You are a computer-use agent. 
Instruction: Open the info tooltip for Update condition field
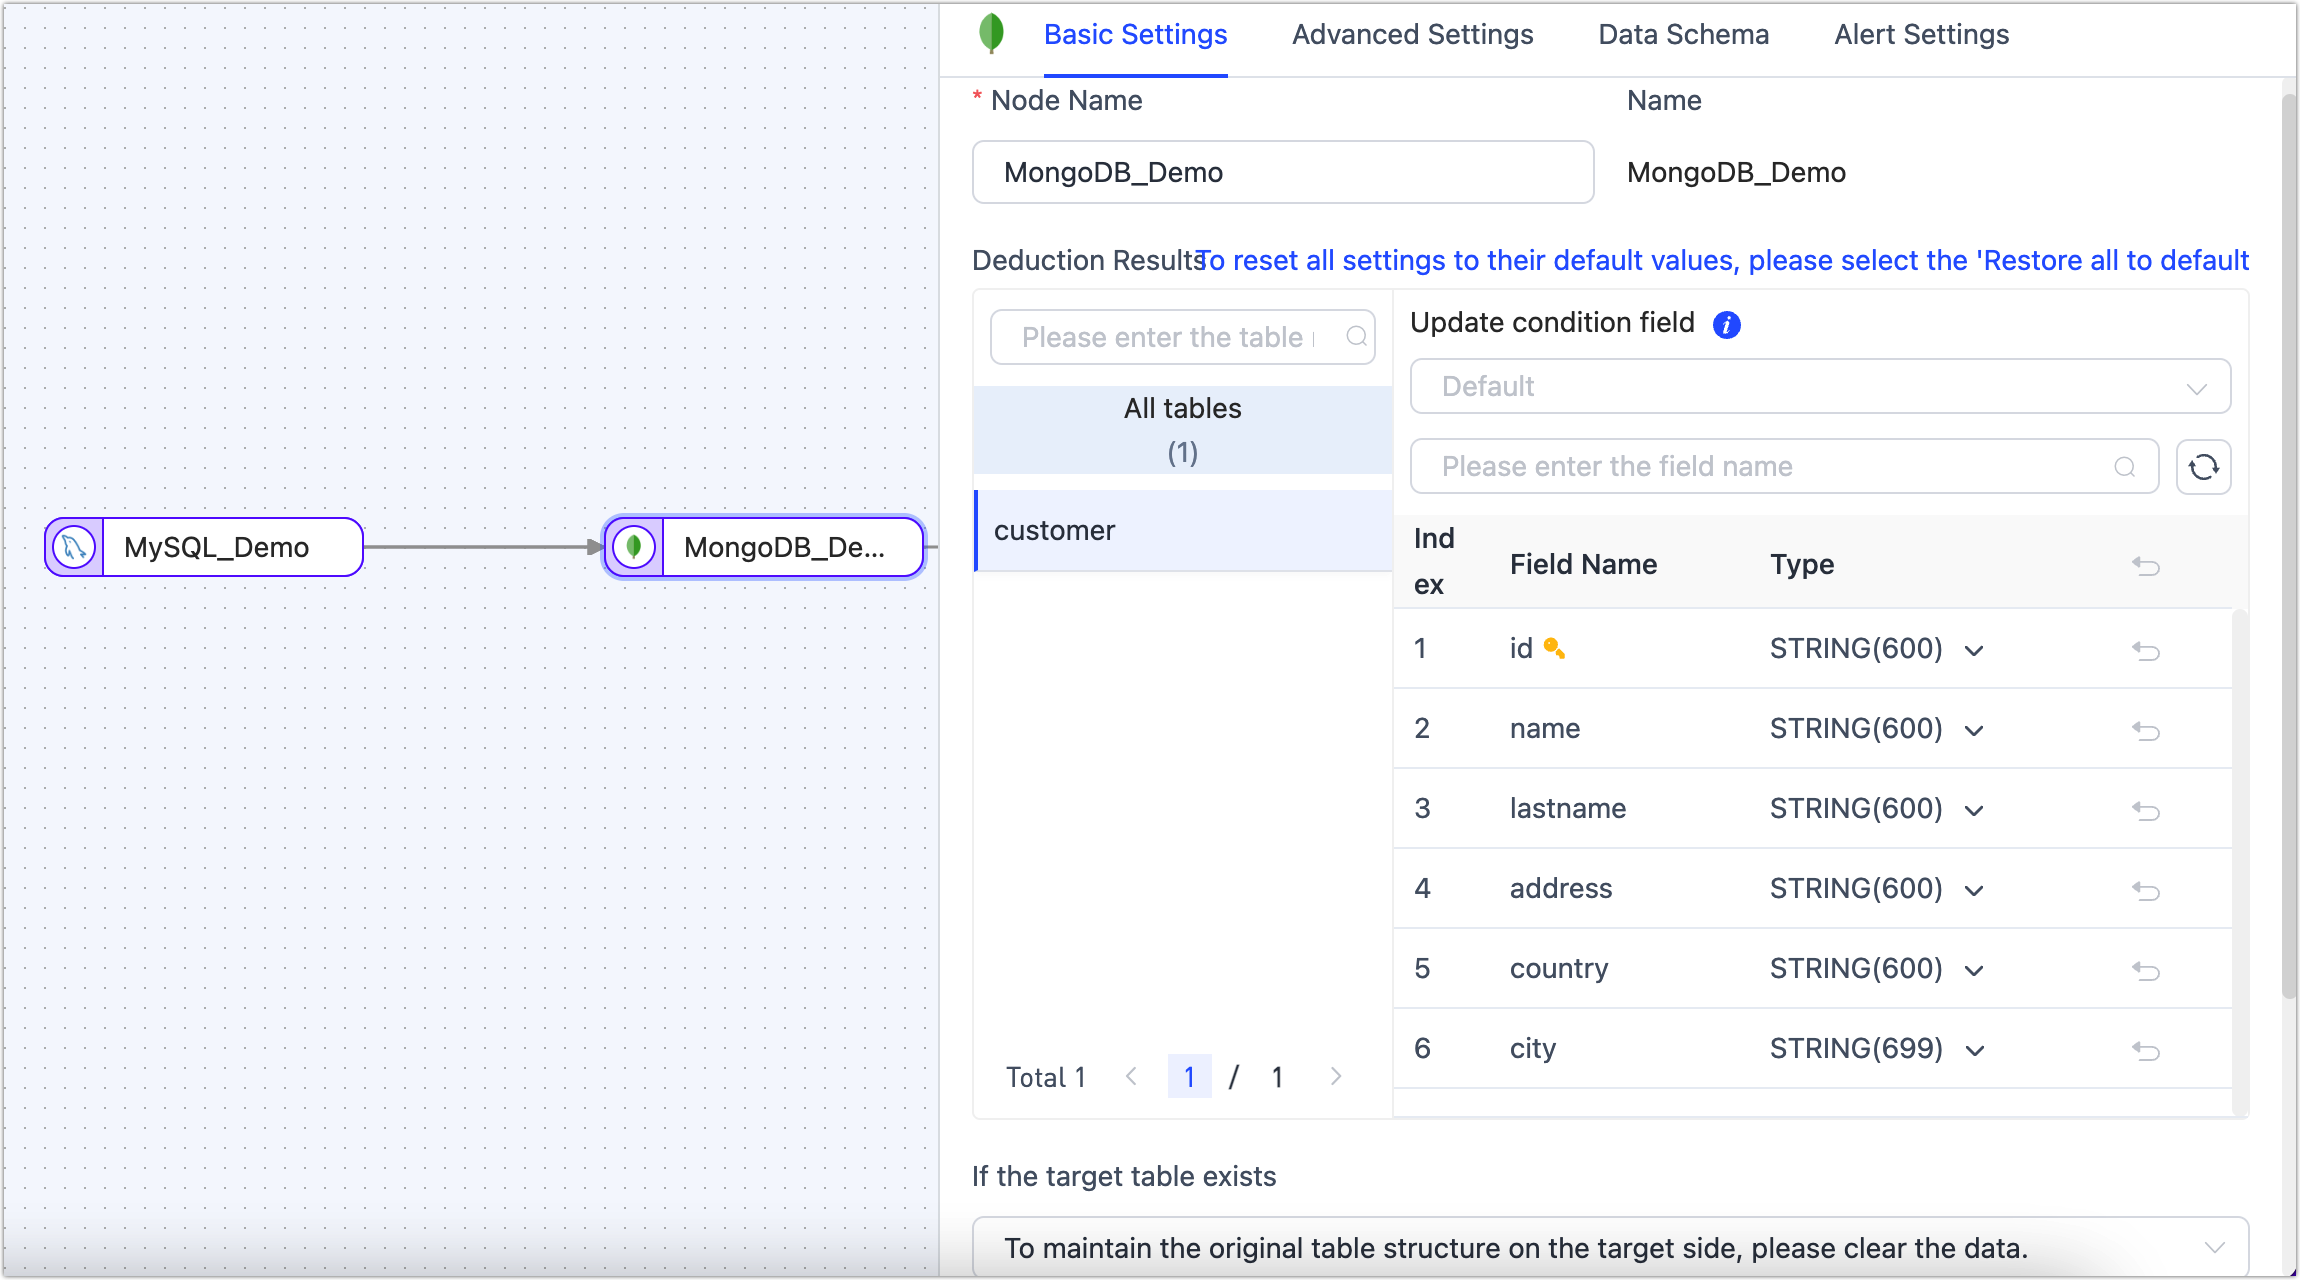(x=1727, y=324)
